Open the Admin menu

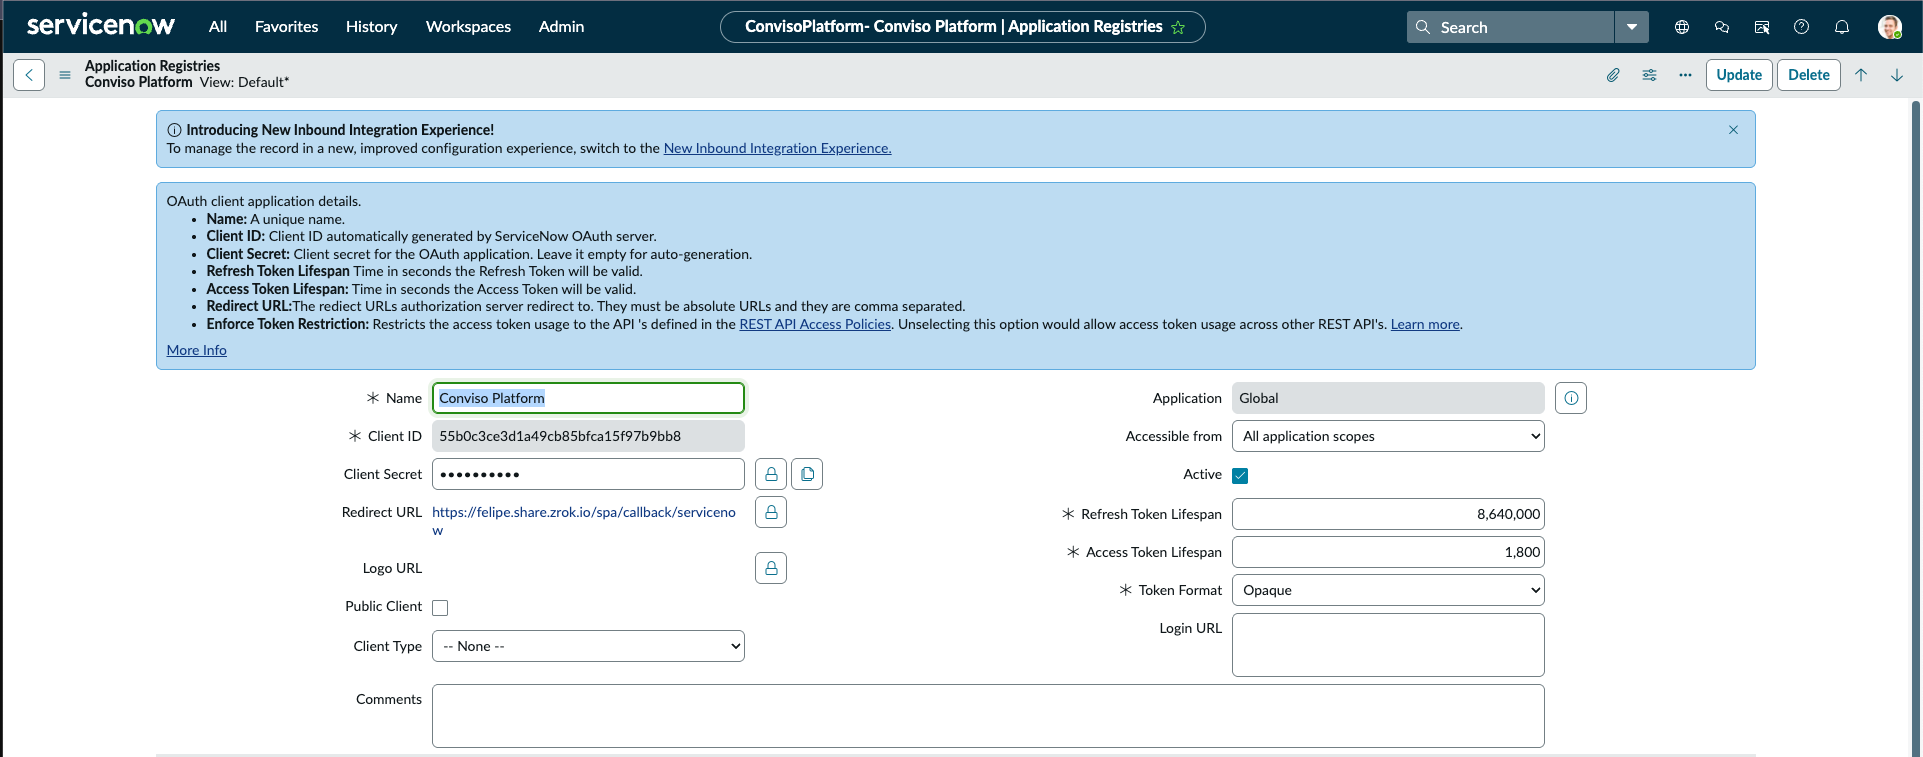561,27
